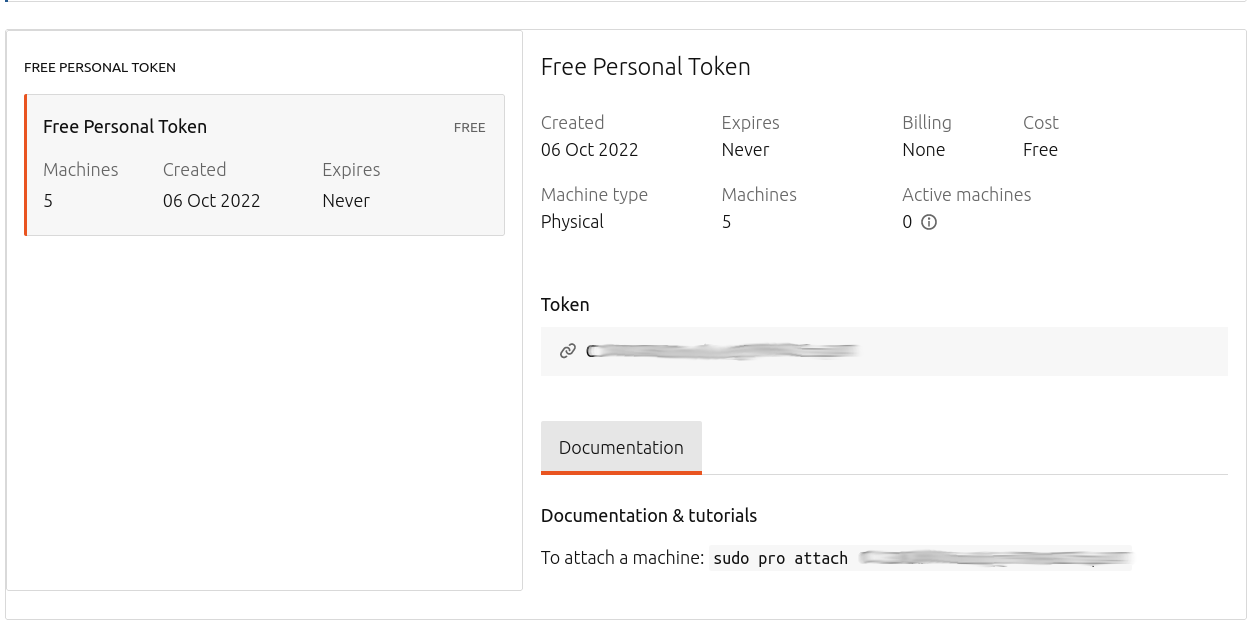Screen dimensions: 1253x638
Task: Click 06 Oct 2022 on token card
Action: tap(211, 201)
